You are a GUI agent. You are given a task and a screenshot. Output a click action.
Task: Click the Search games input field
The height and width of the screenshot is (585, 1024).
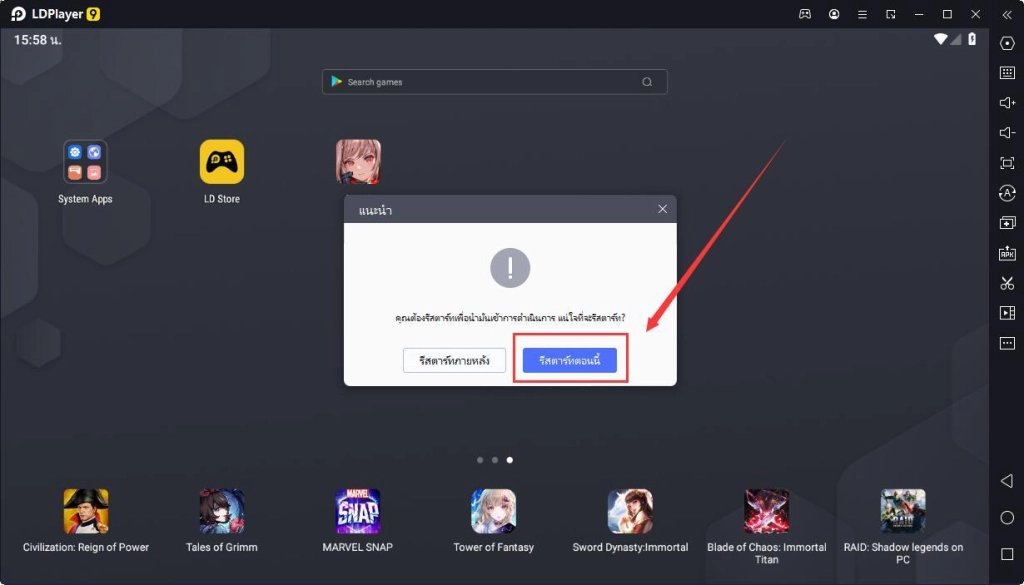[x=490, y=82]
